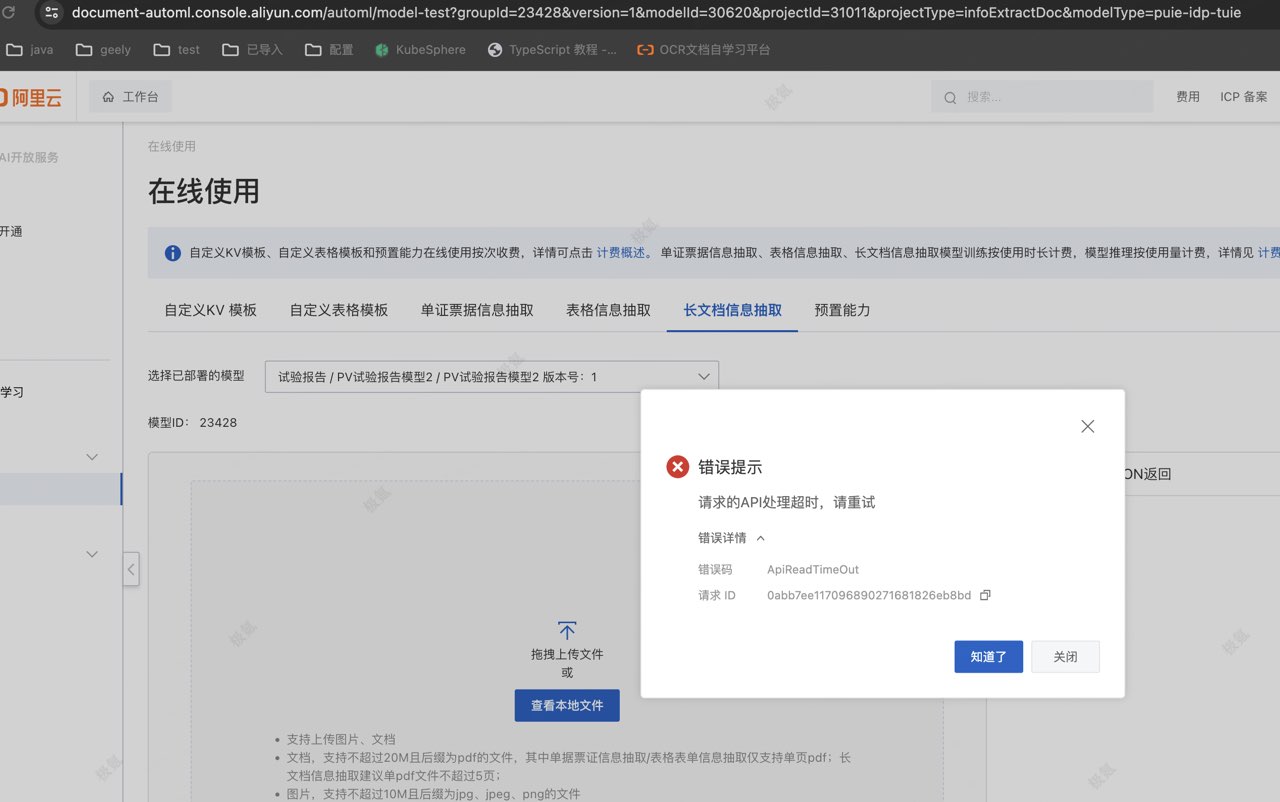Open the deployed model dropdown
Viewport: 1280px width, 802px height.
point(492,377)
